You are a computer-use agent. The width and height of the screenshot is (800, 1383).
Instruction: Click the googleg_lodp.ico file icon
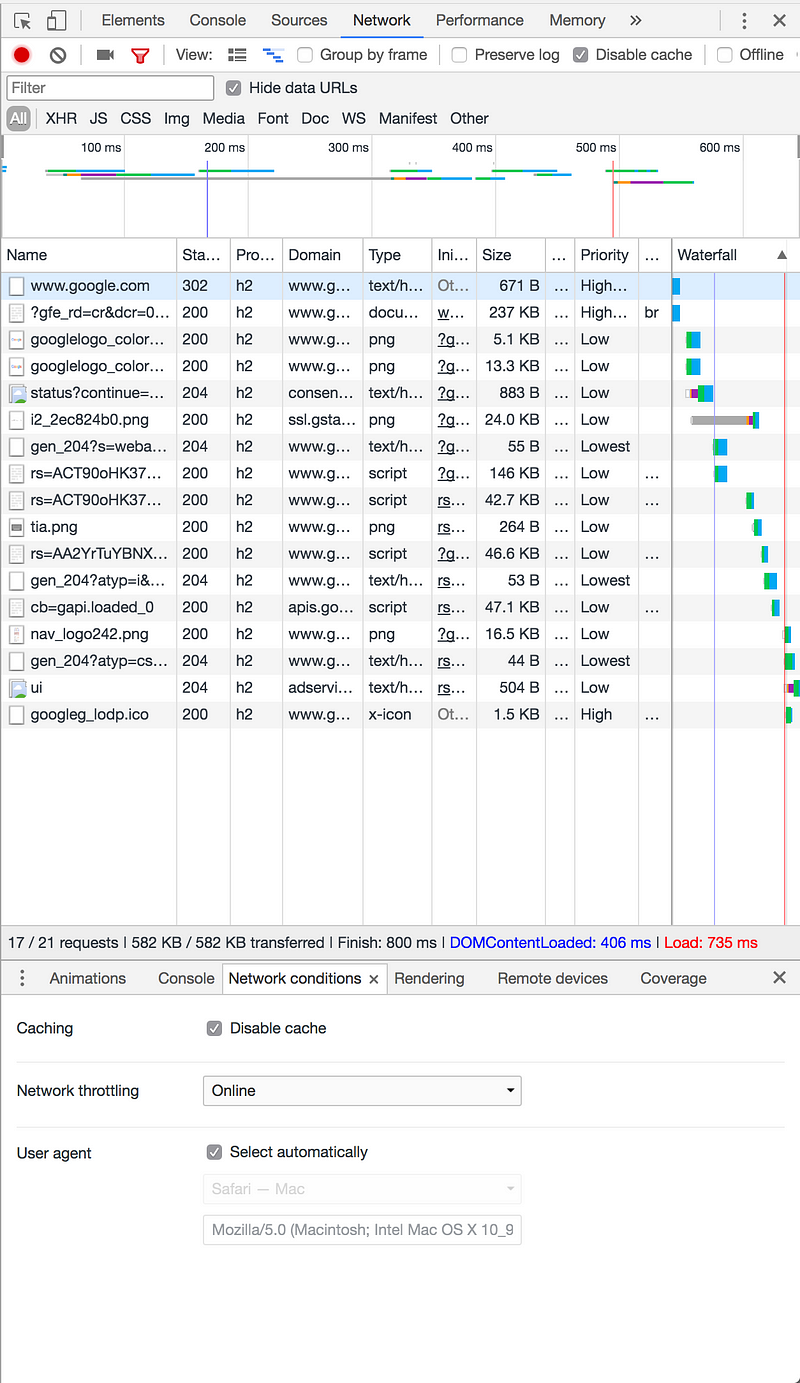(16, 715)
